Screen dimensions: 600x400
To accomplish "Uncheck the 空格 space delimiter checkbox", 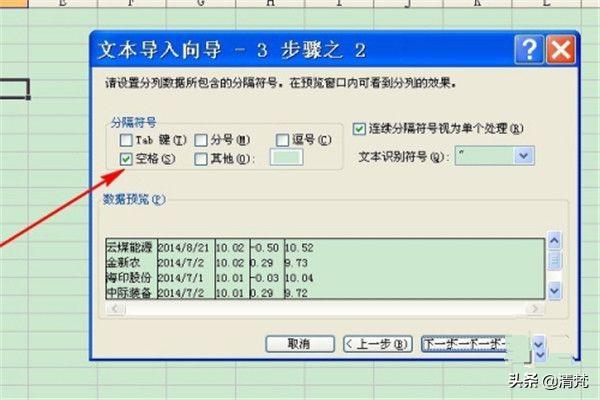I will [126, 159].
